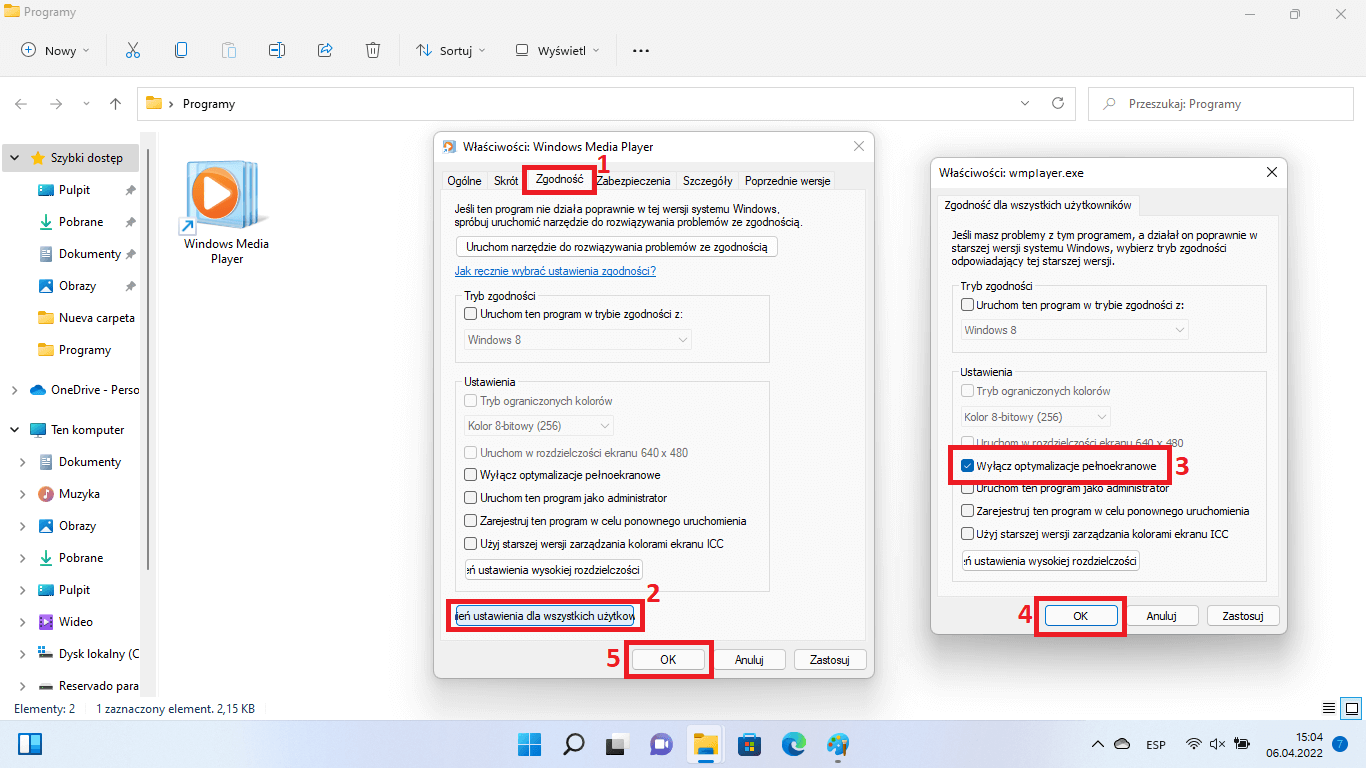The width and height of the screenshot is (1366, 768).
Task: Click the Delete trash icon in toolbar
Action: coord(373,50)
